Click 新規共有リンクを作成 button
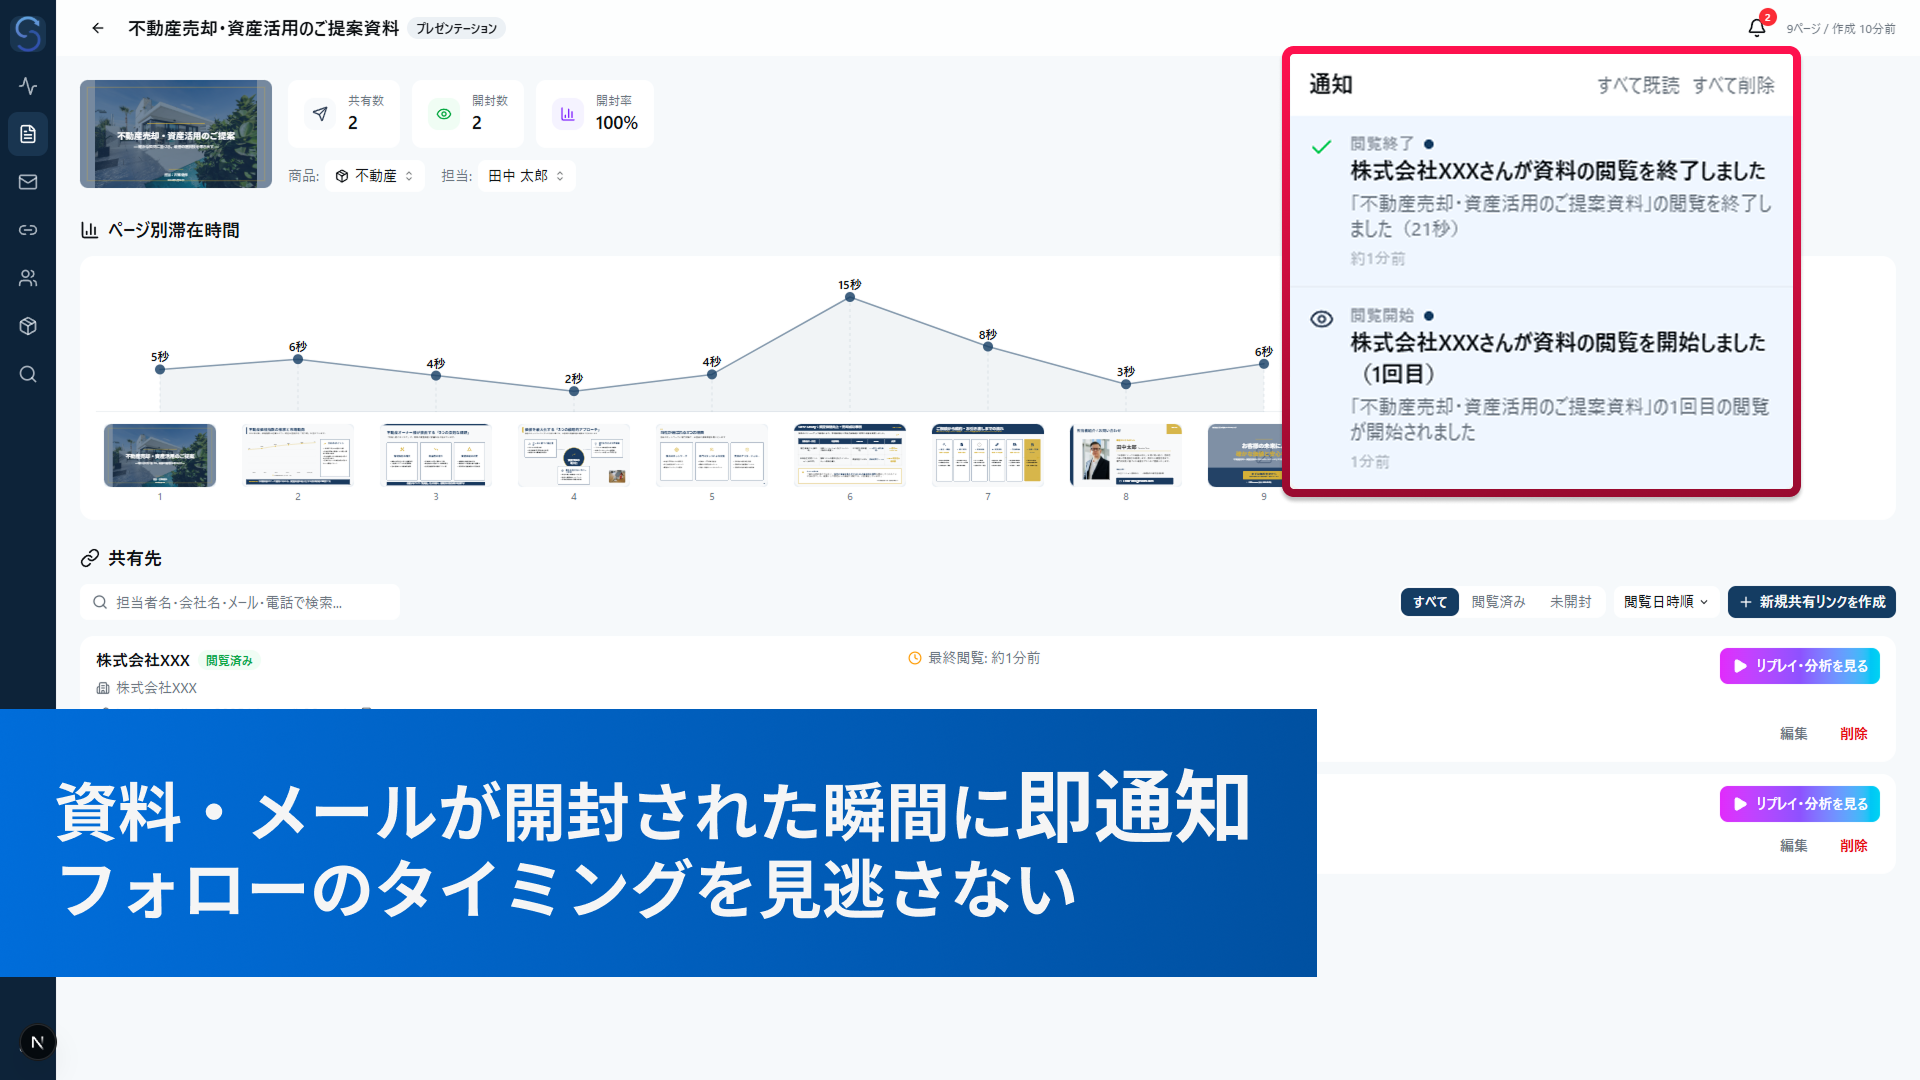 [1811, 602]
